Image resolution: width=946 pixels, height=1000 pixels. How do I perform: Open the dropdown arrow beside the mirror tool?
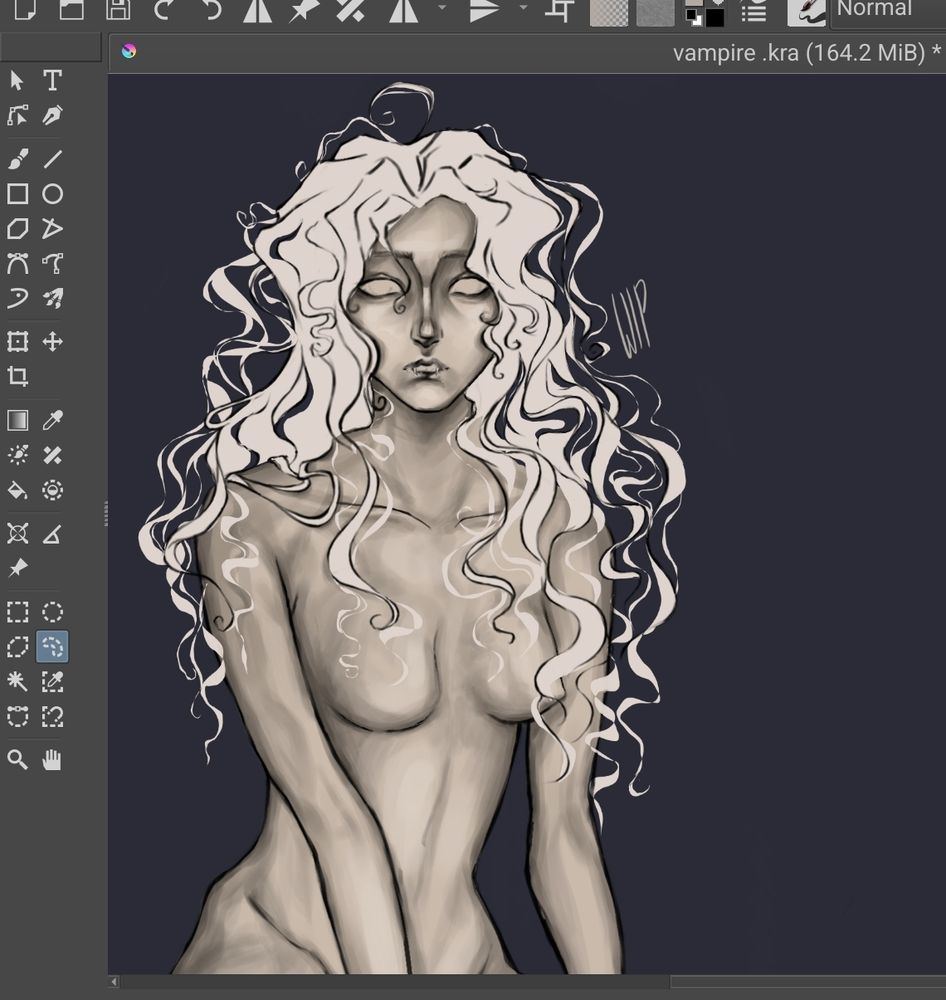pos(441,10)
